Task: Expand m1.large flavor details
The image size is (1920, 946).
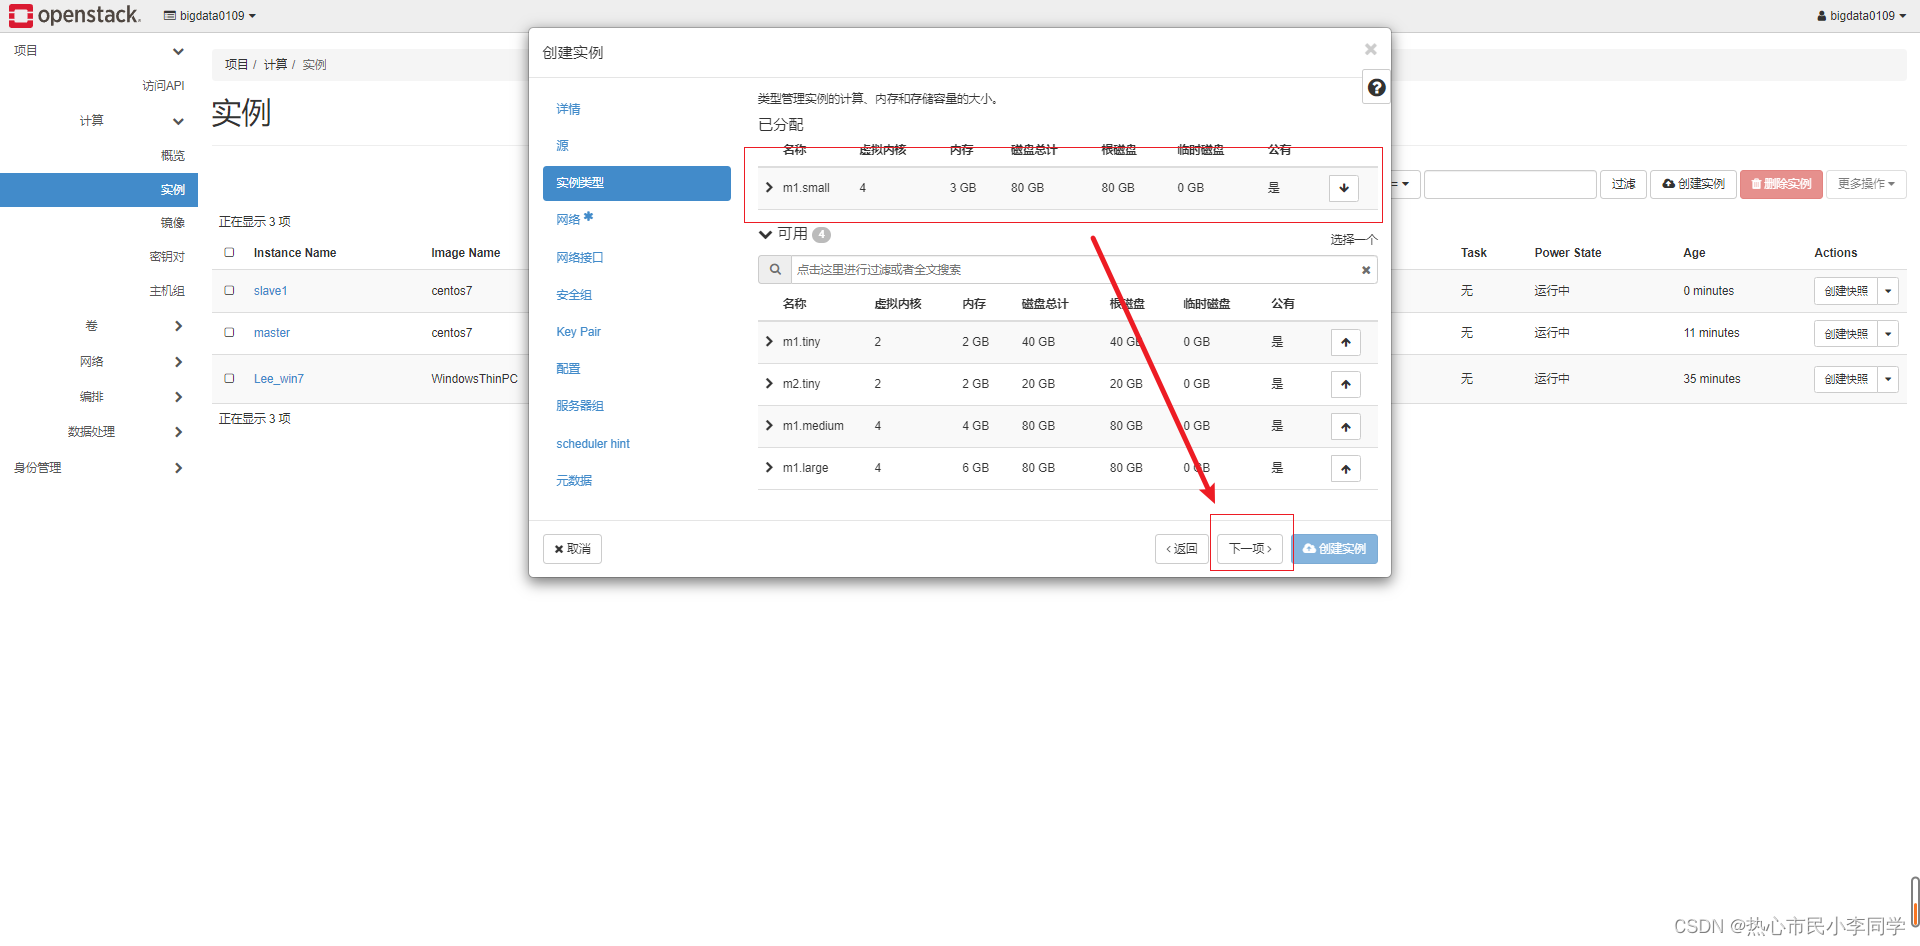Action: coord(769,468)
